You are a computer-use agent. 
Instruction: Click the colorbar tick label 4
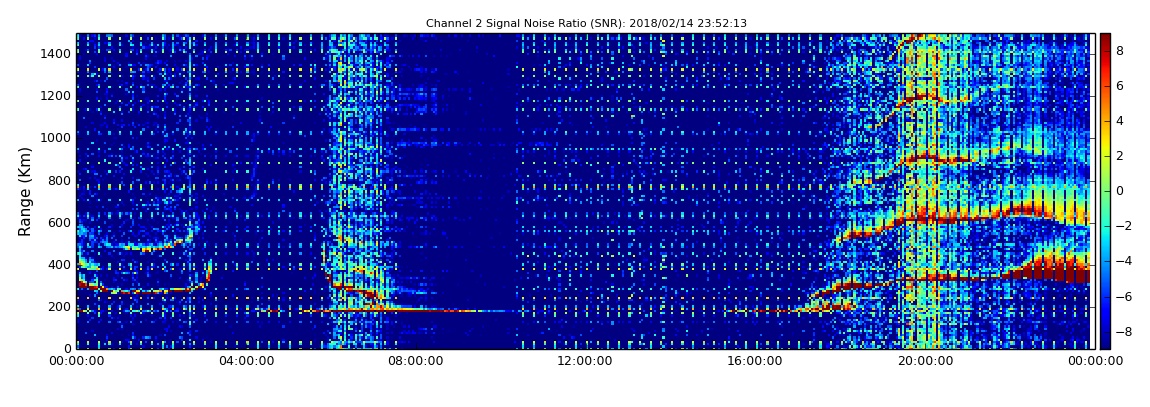(x=1120, y=121)
